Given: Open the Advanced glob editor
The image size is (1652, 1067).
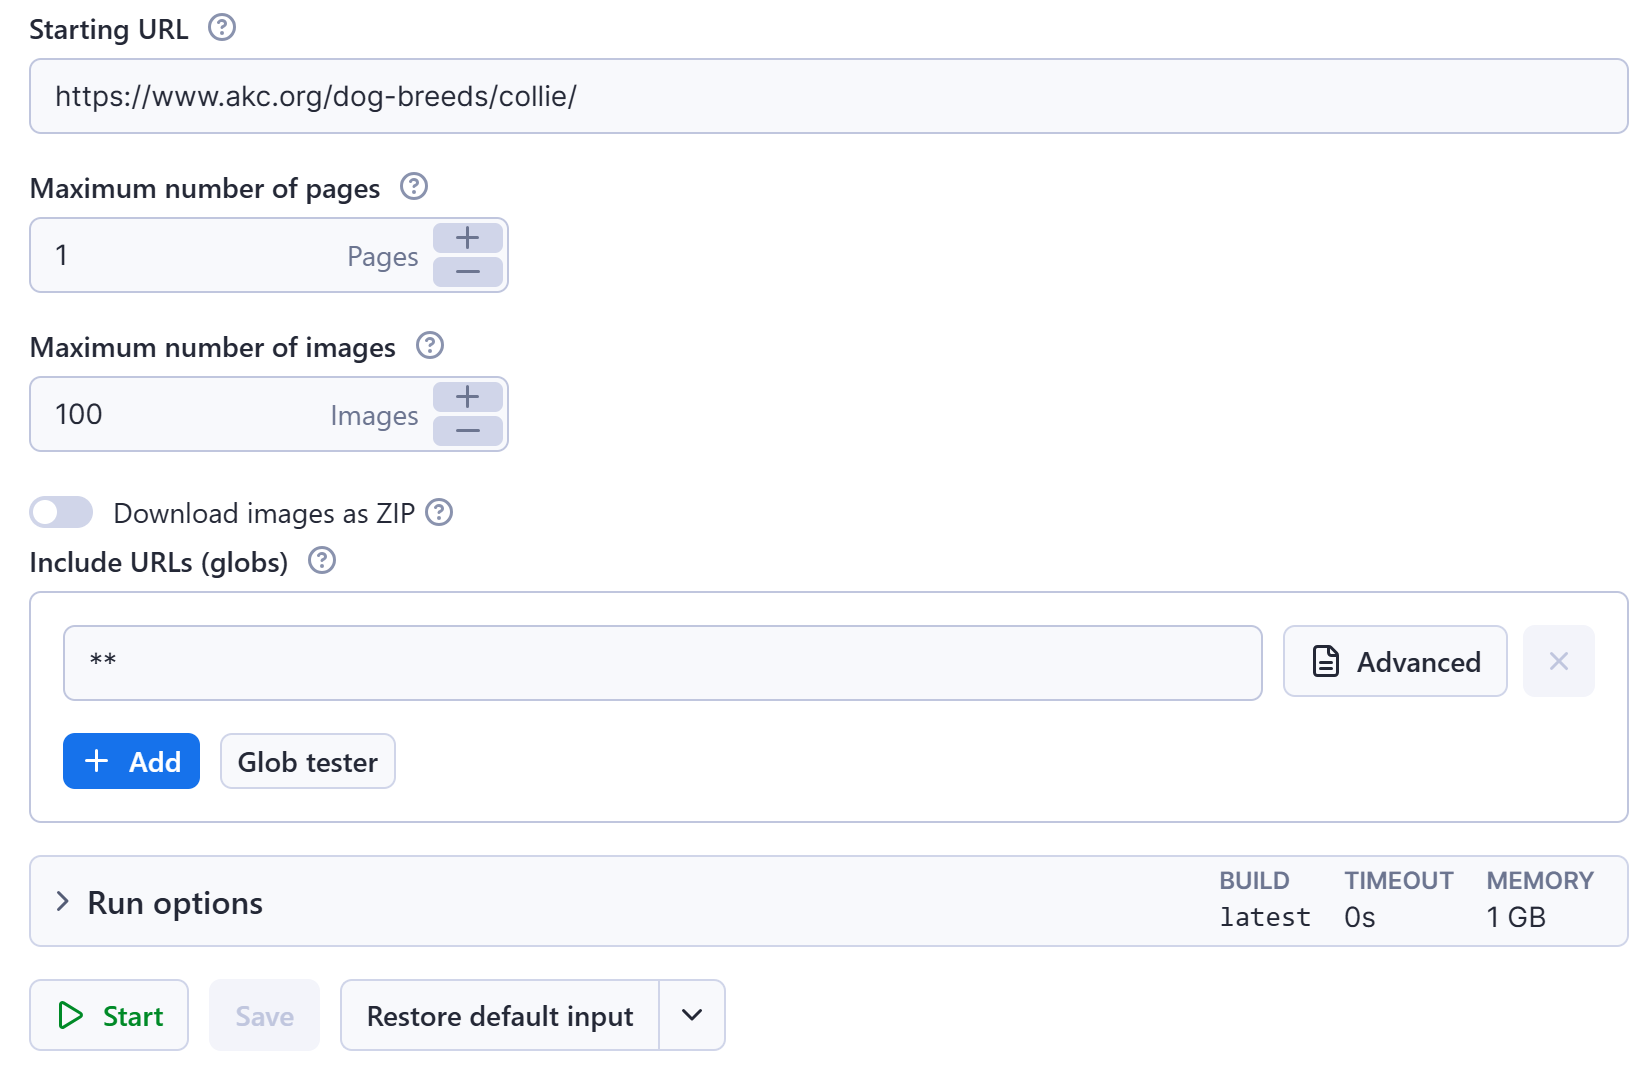Looking at the screenshot, I should tap(1394, 661).
